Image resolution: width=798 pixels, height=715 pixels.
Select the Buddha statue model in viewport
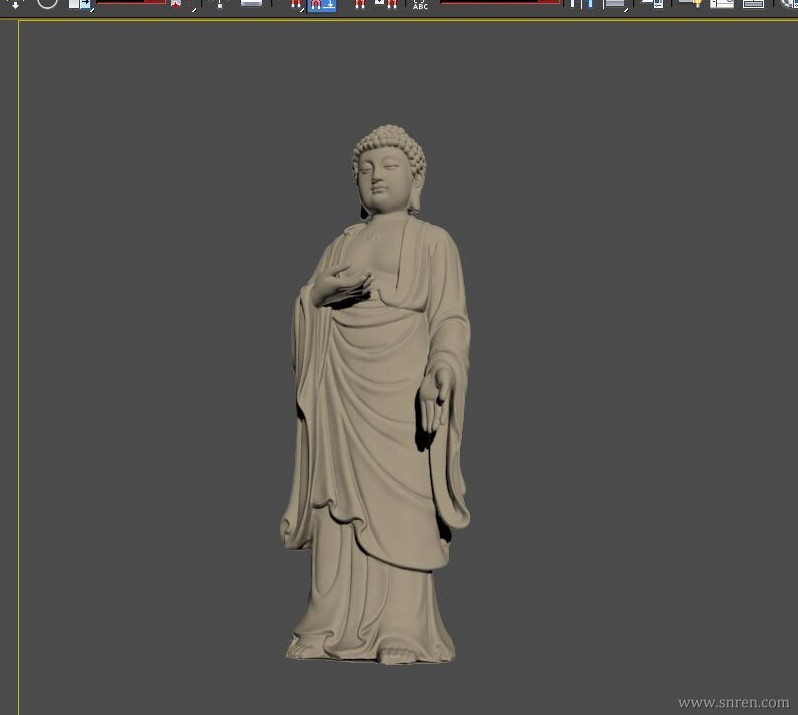pos(376,394)
